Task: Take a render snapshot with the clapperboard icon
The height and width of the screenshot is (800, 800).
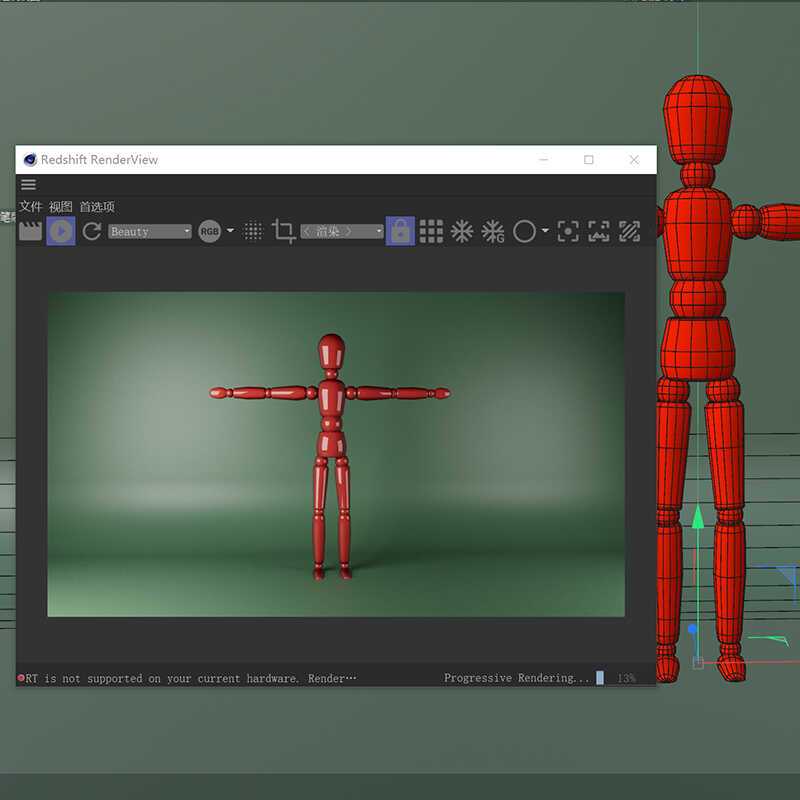Action: click(29, 231)
